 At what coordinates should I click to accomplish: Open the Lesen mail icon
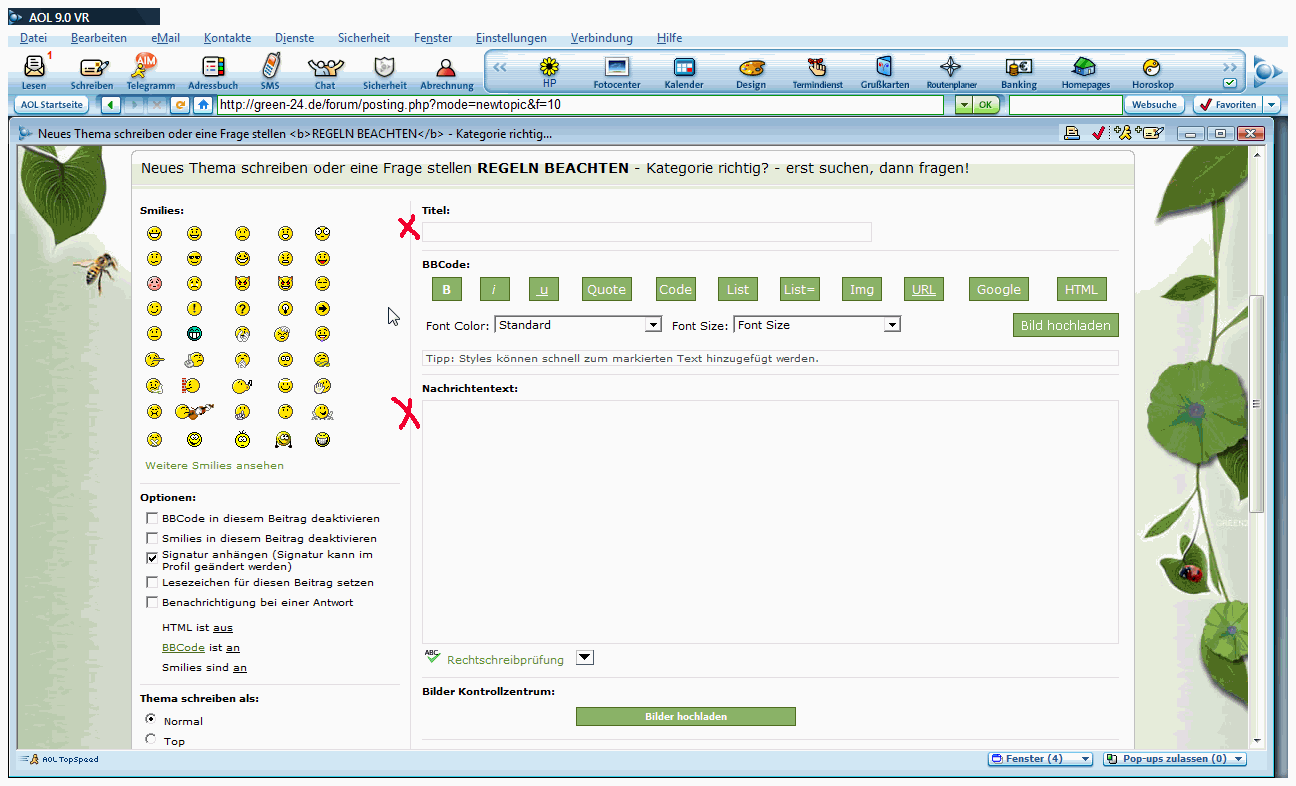34,68
